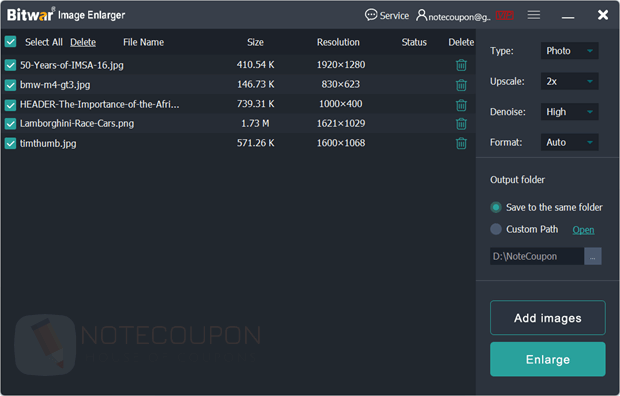Click the resolution value 1920×1280
This screenshot has width=620, height=396.
(x=341, y=65)
